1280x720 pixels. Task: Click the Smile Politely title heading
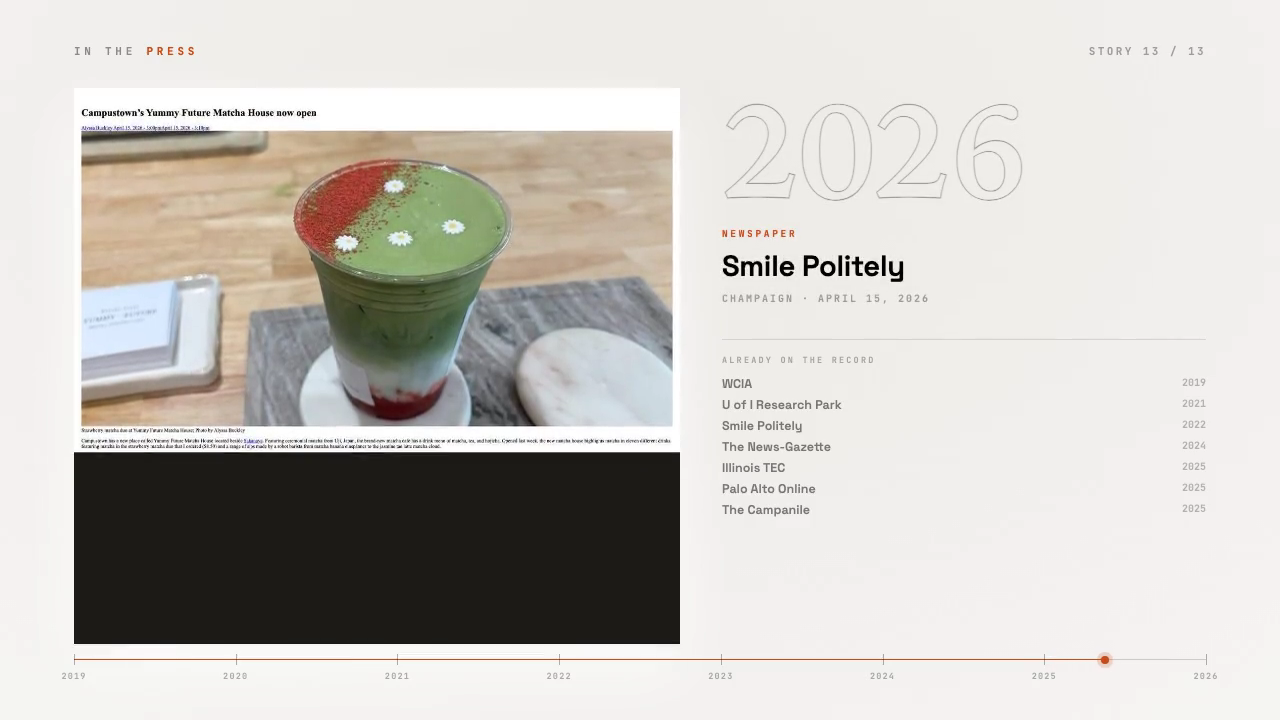point(813,267)
